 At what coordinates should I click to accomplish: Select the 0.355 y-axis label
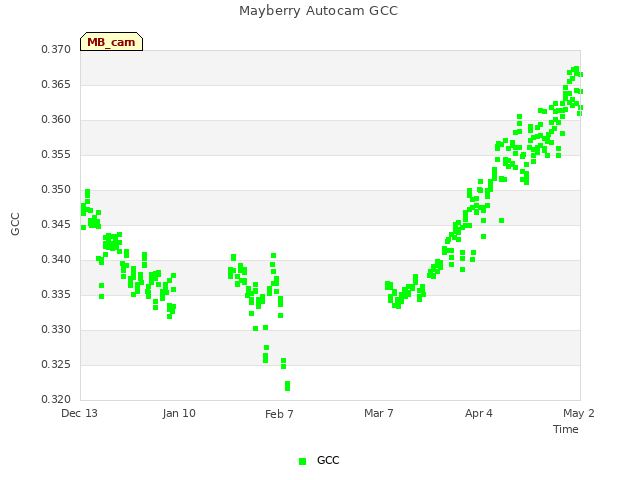coord(56,155)
